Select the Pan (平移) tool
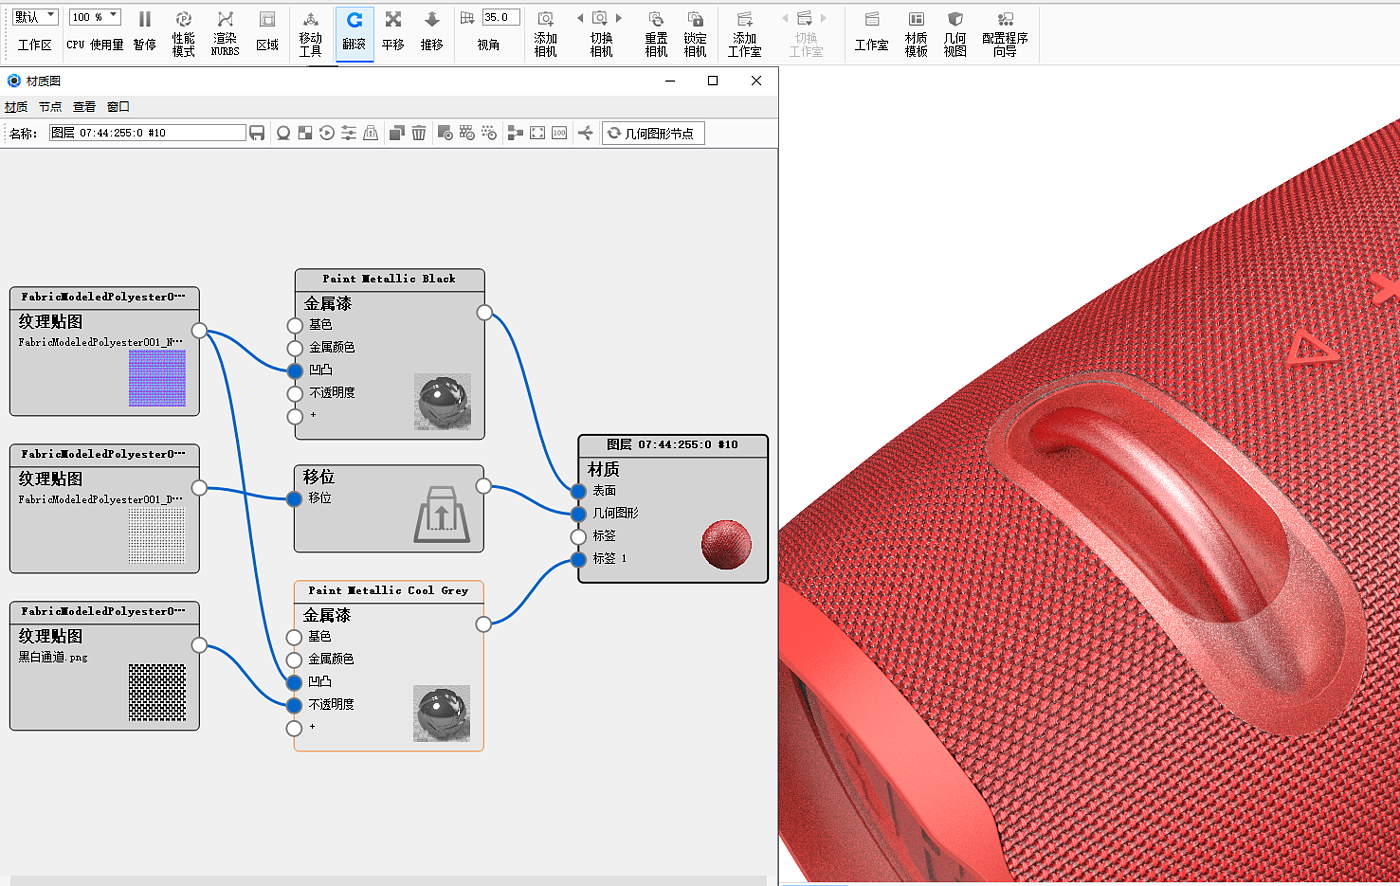1400x886 pixels. click(x=393, y=32)
